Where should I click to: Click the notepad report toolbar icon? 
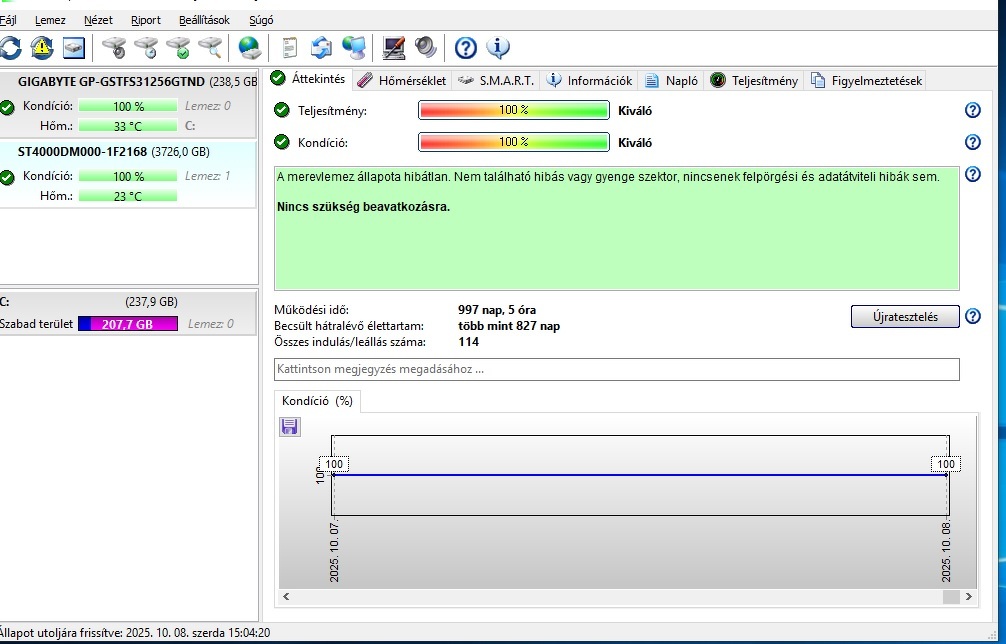pyautogui.click(x=290, y=47)
